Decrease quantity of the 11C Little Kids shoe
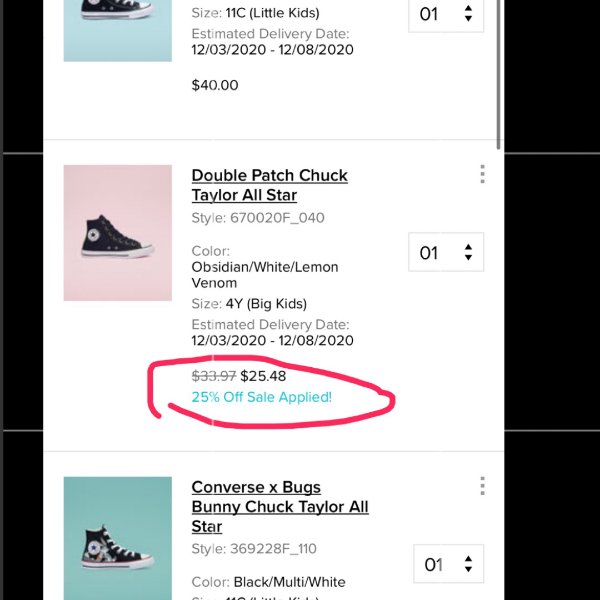Viewport: 600px width, 600px height. (x=468, y=18)
